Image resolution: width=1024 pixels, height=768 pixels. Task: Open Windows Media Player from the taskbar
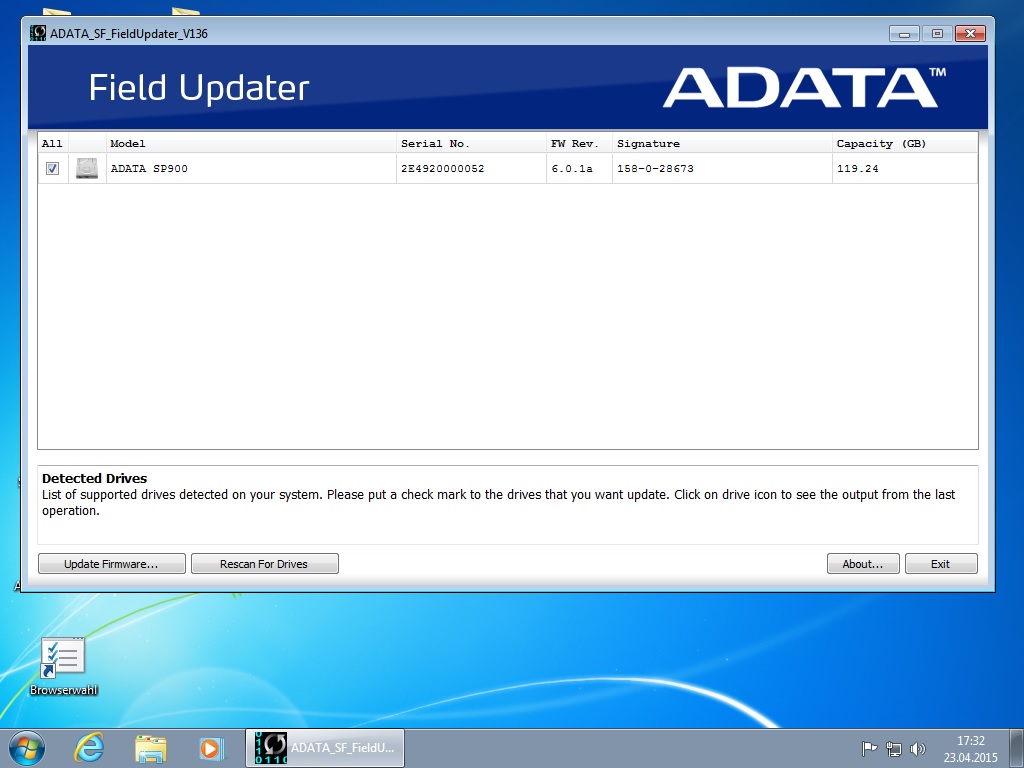211,748
